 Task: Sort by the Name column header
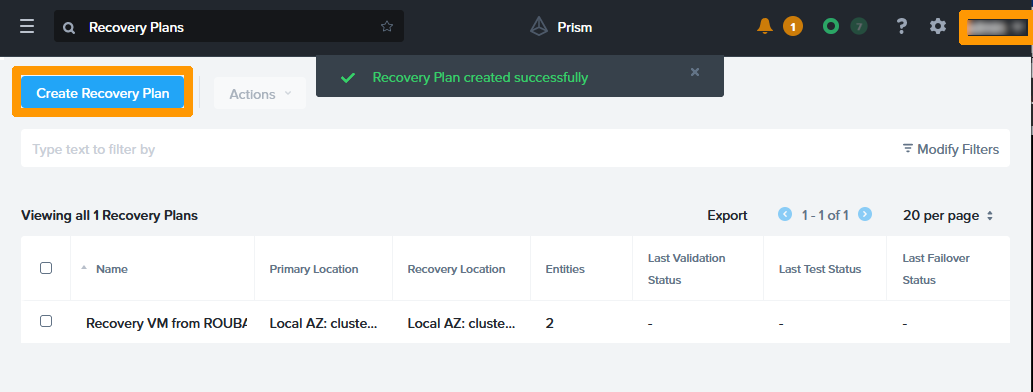point(111,269)
